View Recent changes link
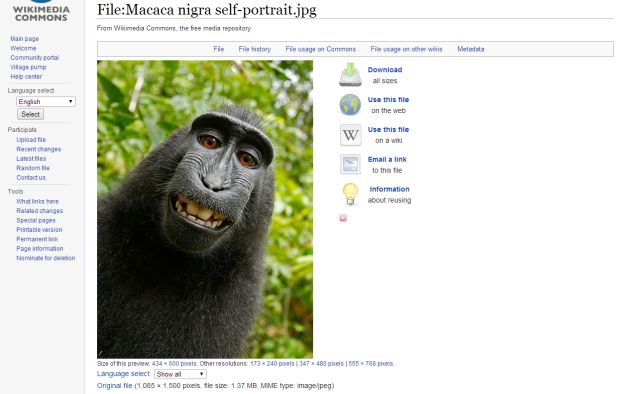The width and height of the screenshot is (625, 394). pos(38,149)
